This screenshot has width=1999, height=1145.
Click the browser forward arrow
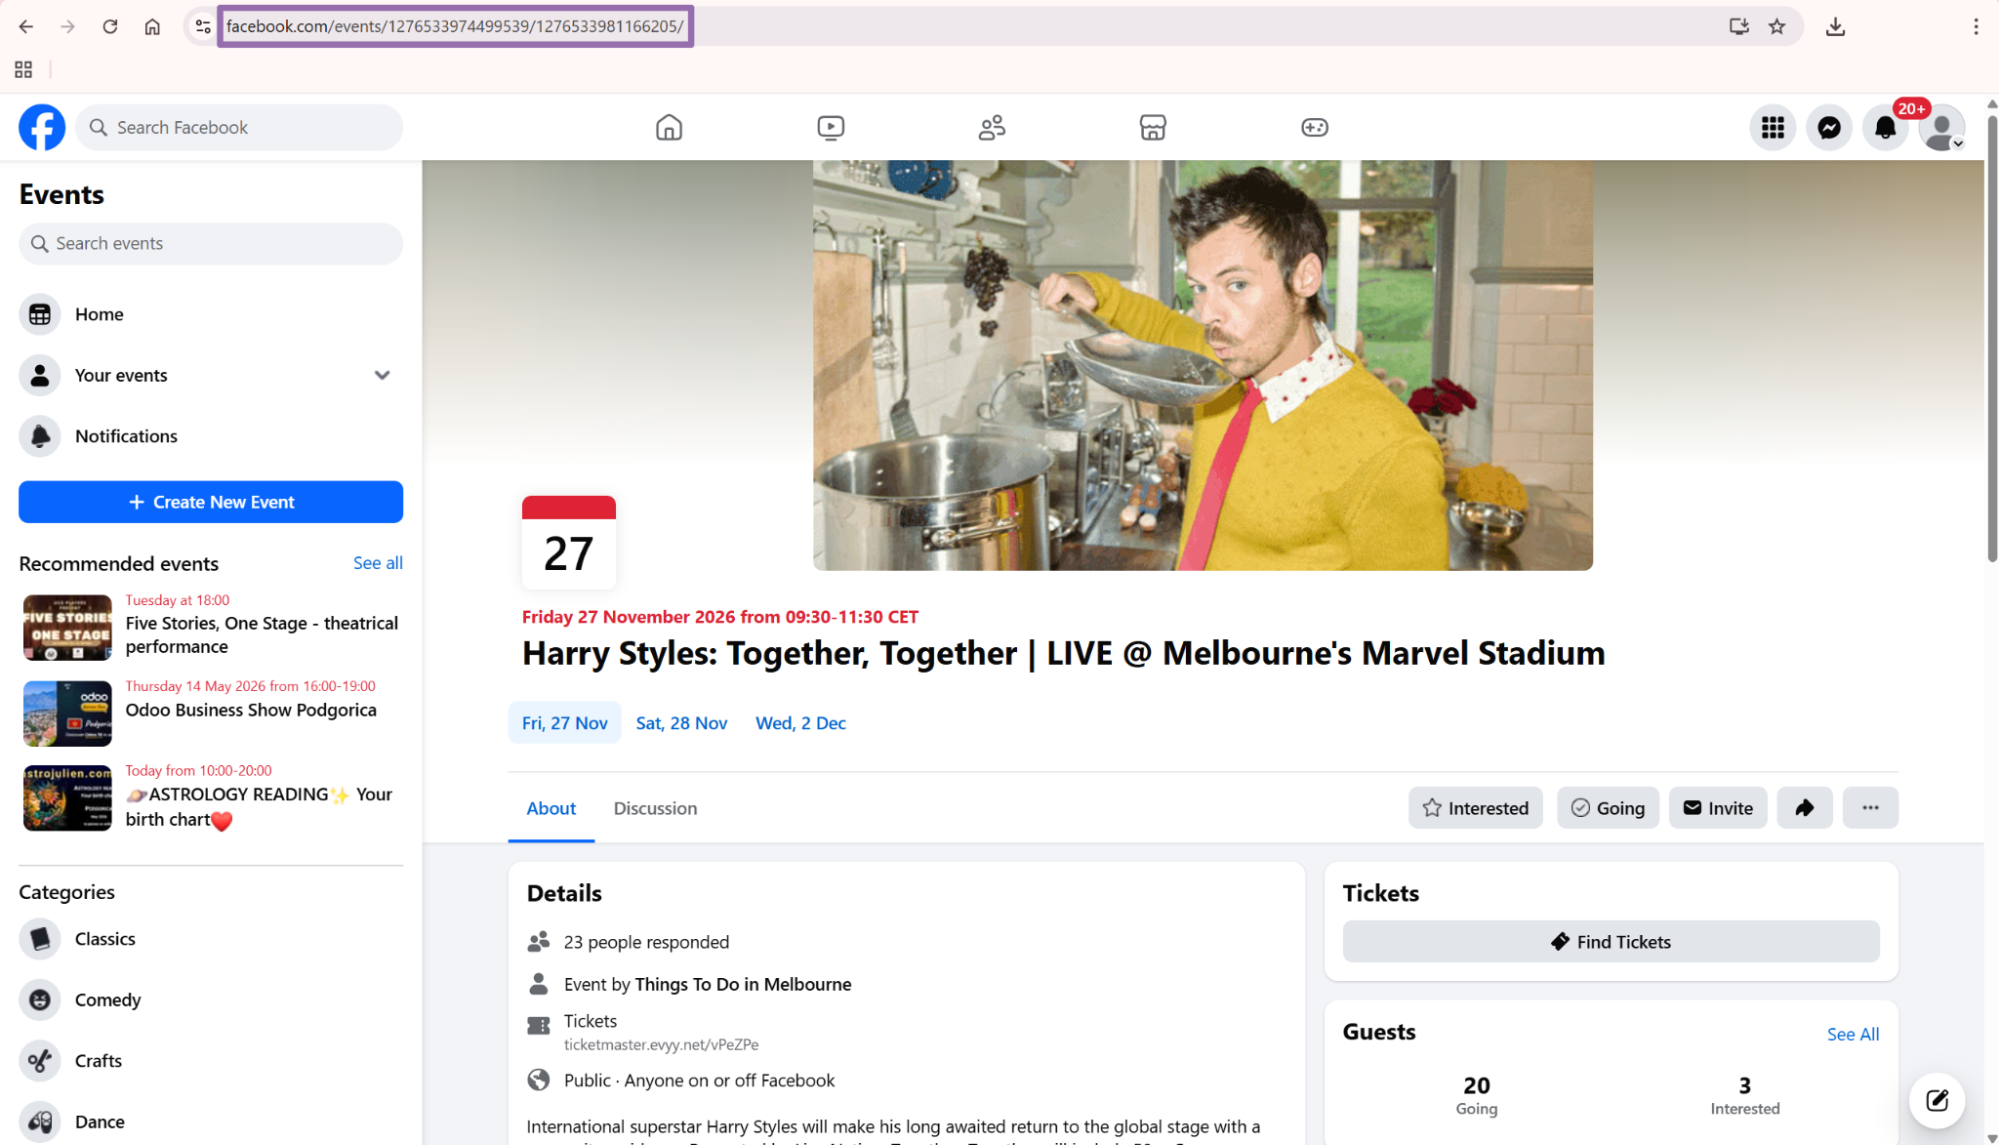click(x=68, y=27)
